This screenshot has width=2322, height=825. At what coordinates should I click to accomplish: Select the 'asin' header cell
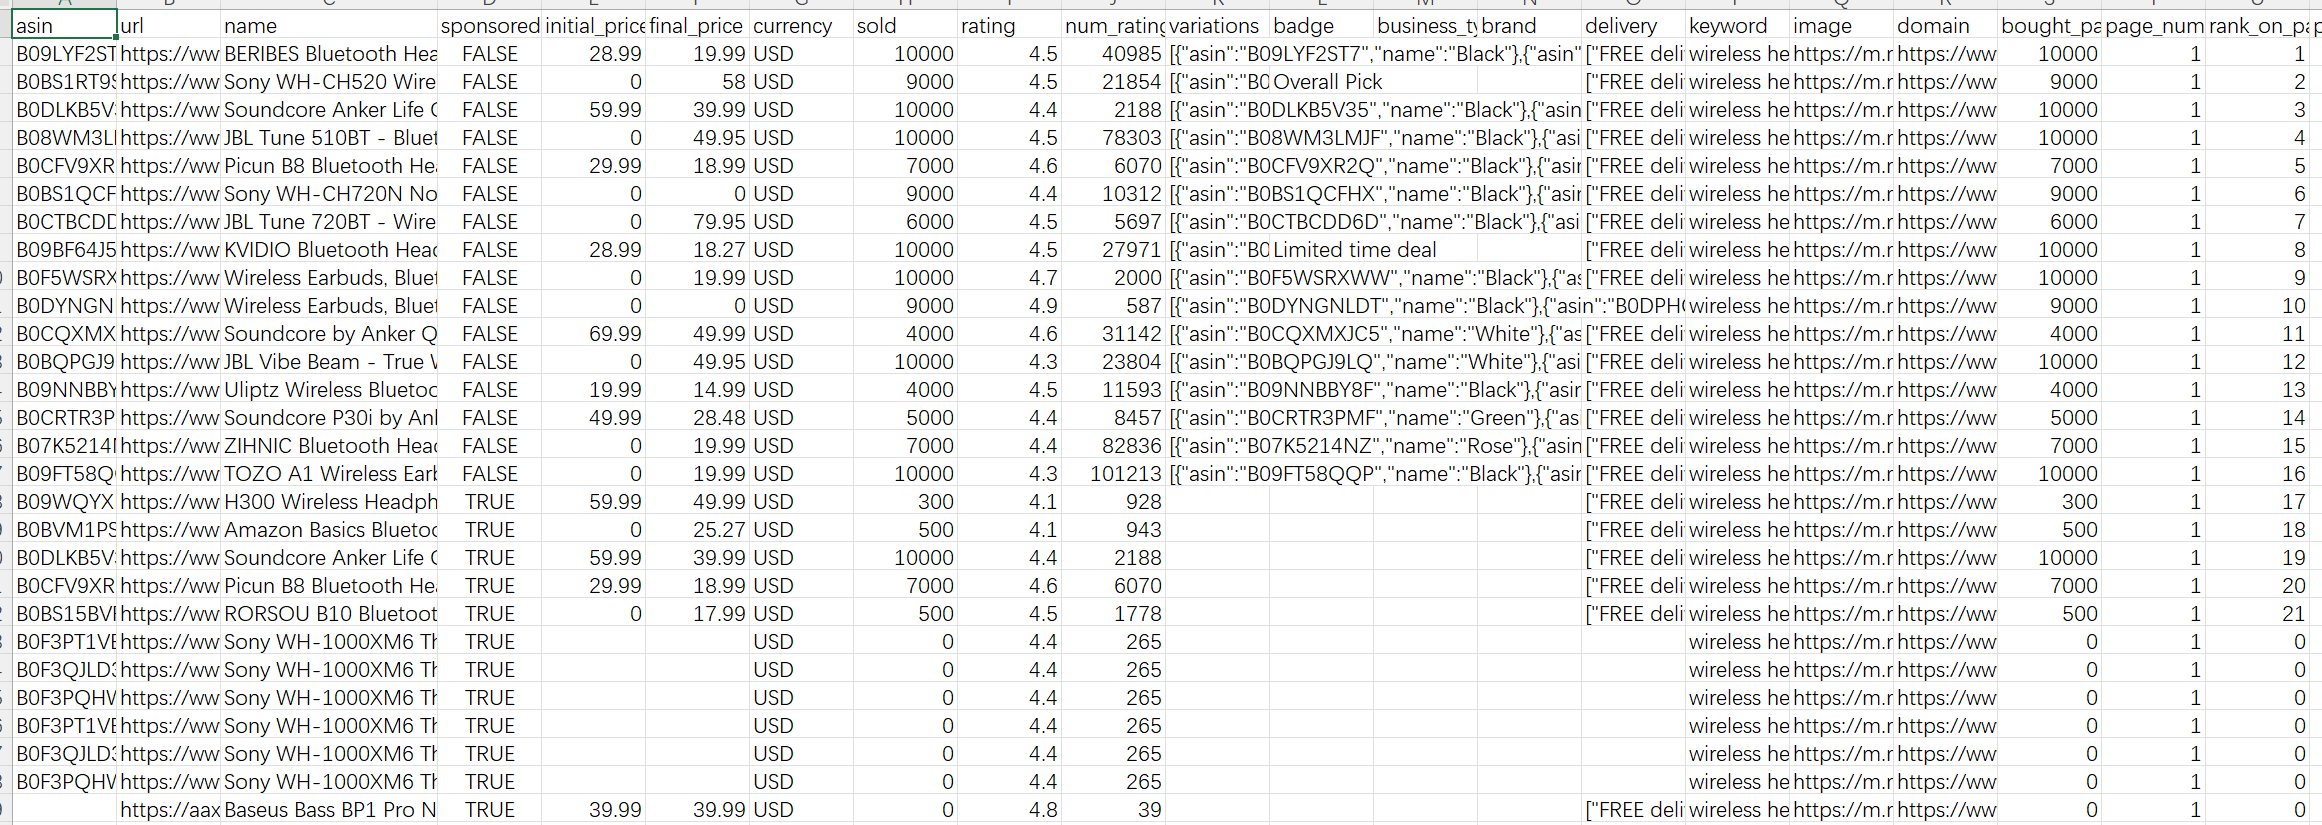point(65,25)
